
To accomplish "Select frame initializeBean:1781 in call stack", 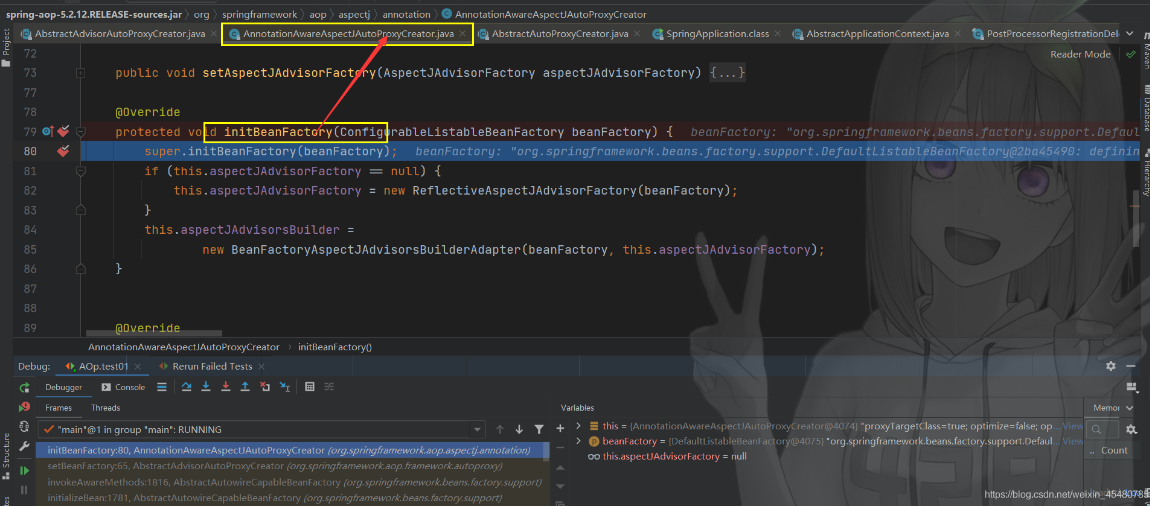I will pos(293,499).
